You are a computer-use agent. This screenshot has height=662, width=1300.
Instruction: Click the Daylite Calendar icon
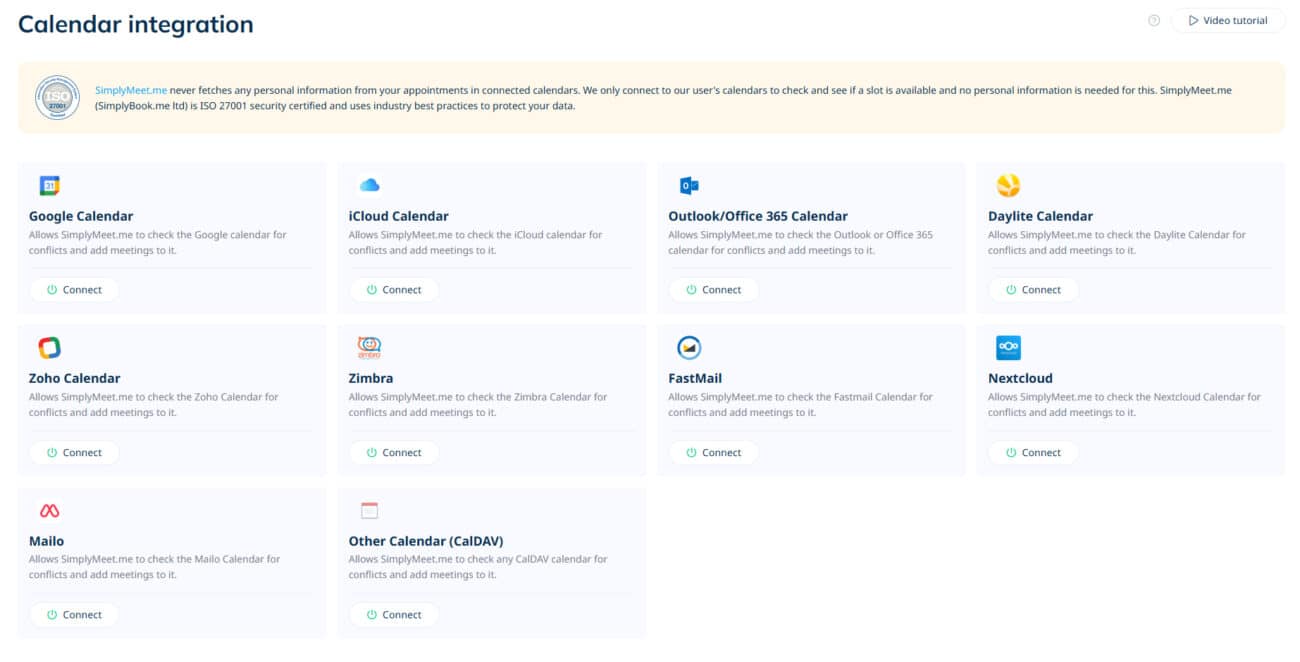[x=1008, y=185]
